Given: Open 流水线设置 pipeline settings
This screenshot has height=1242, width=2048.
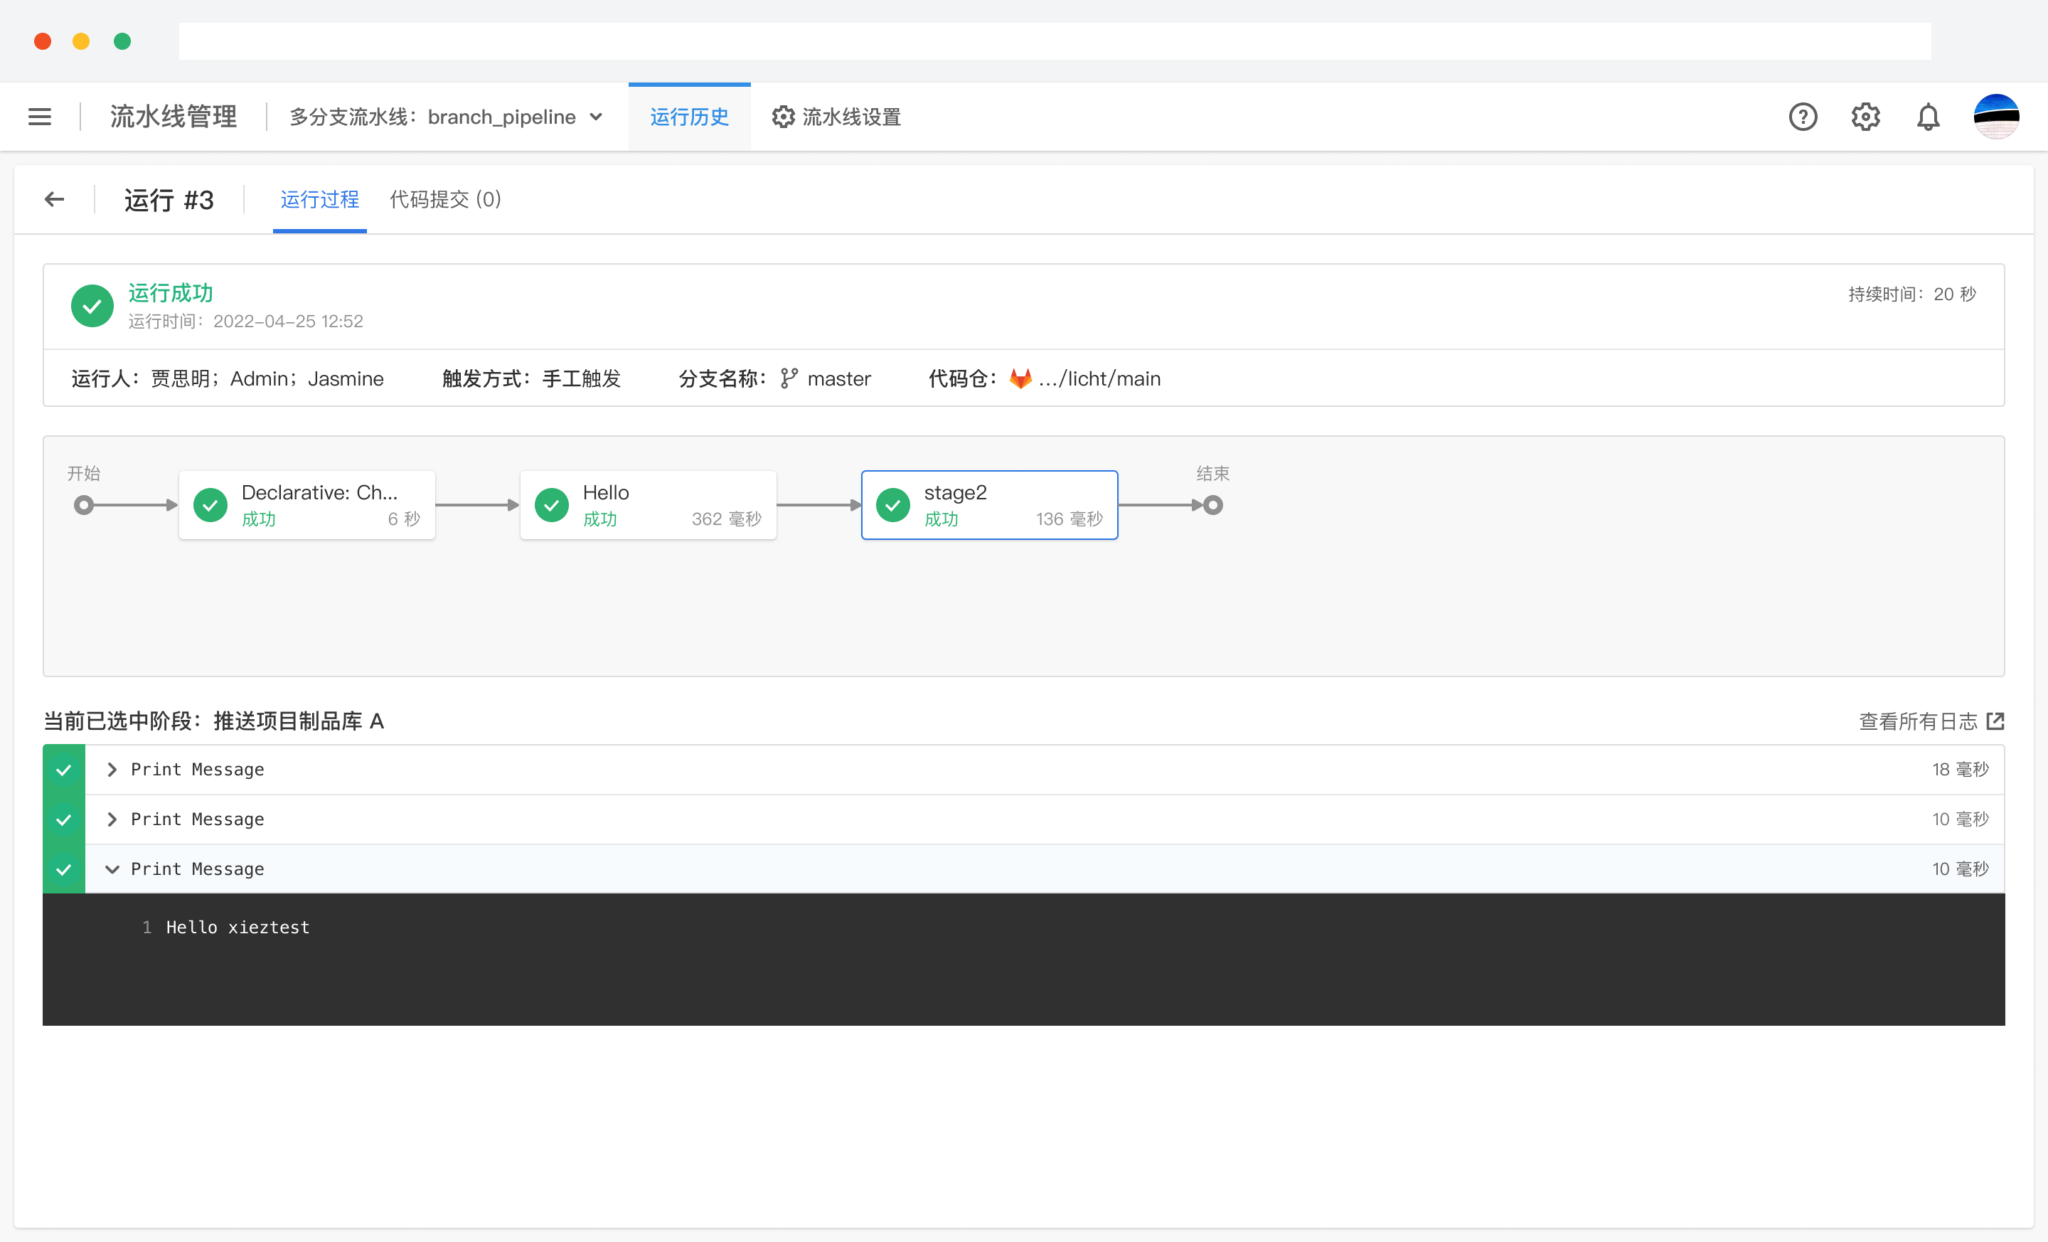Looking at the screenshot, I should pos(837,117).
